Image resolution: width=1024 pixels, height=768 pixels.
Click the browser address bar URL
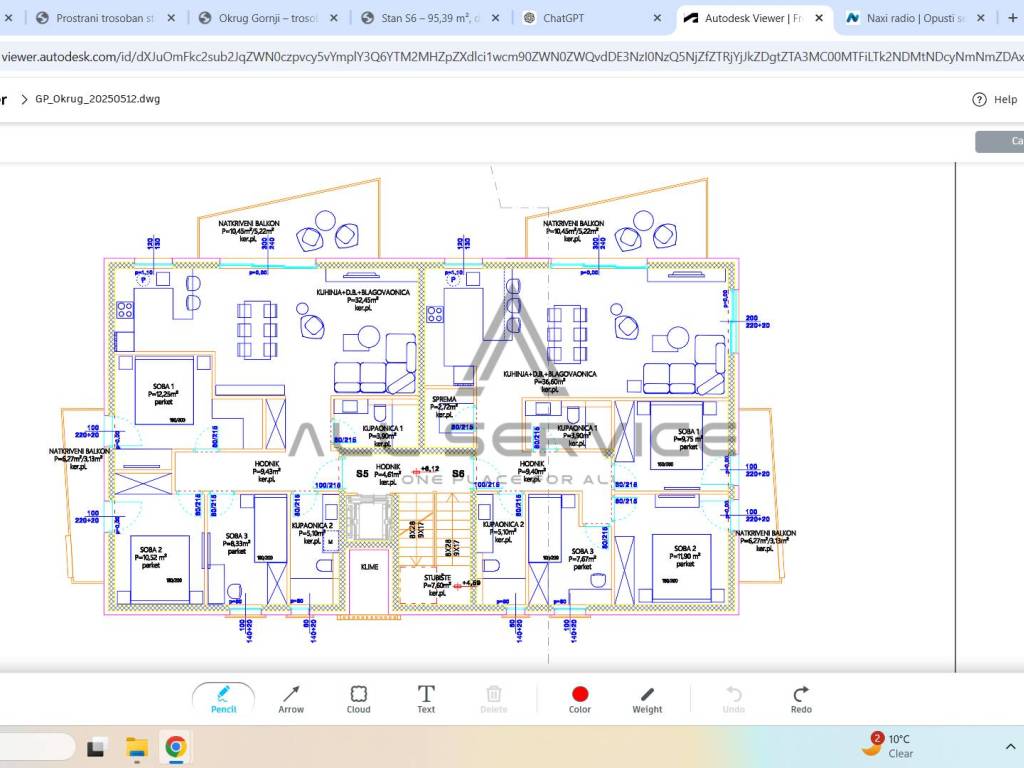500,57
